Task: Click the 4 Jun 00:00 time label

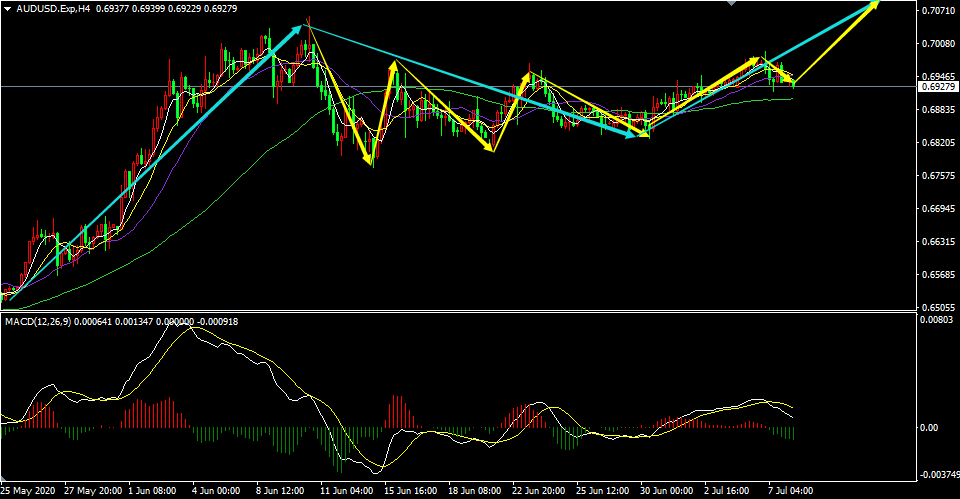Action: point(216,491)
